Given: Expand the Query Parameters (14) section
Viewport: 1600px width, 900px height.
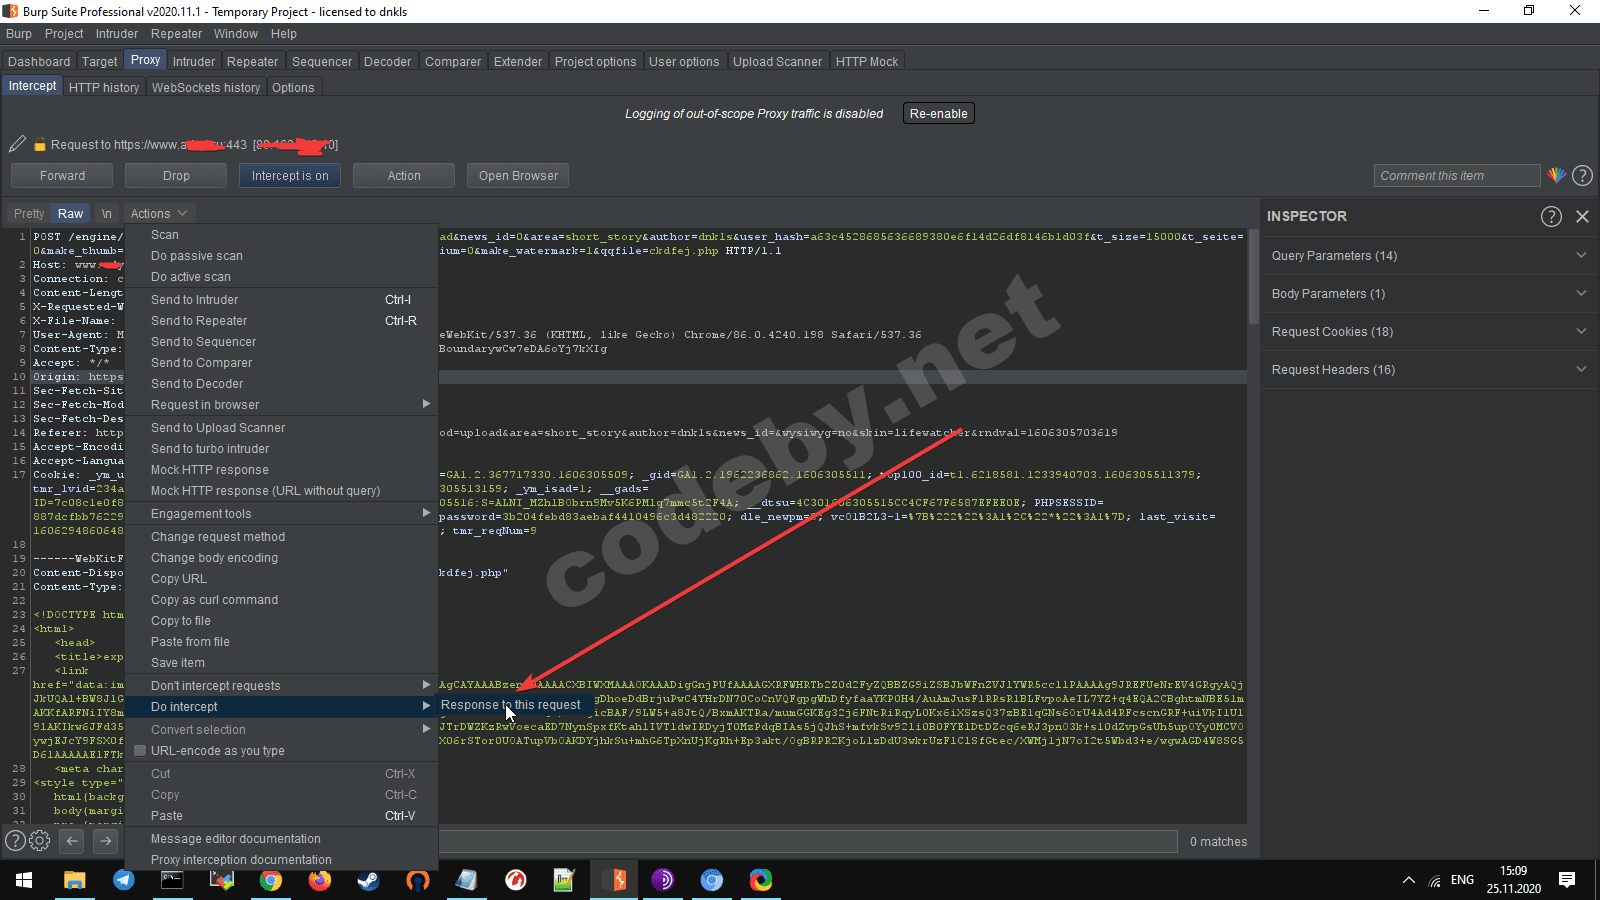Looking at the screenshot, I should (1427, 256).
